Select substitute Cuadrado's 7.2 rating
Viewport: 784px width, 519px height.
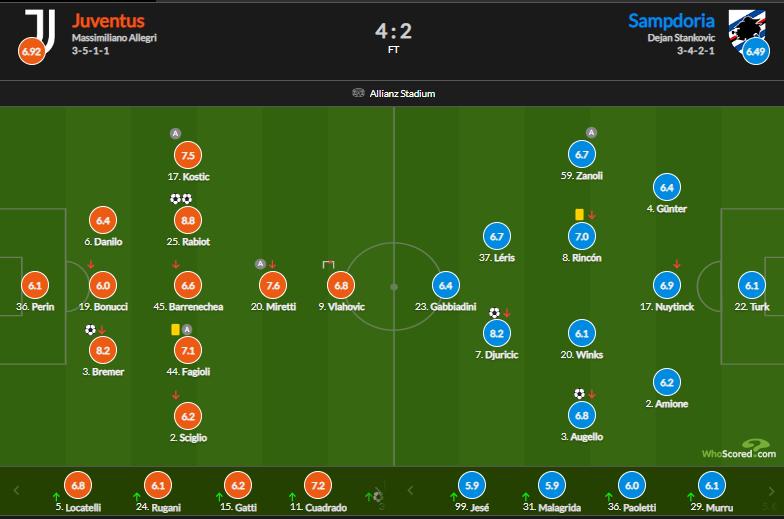(315, 487)
